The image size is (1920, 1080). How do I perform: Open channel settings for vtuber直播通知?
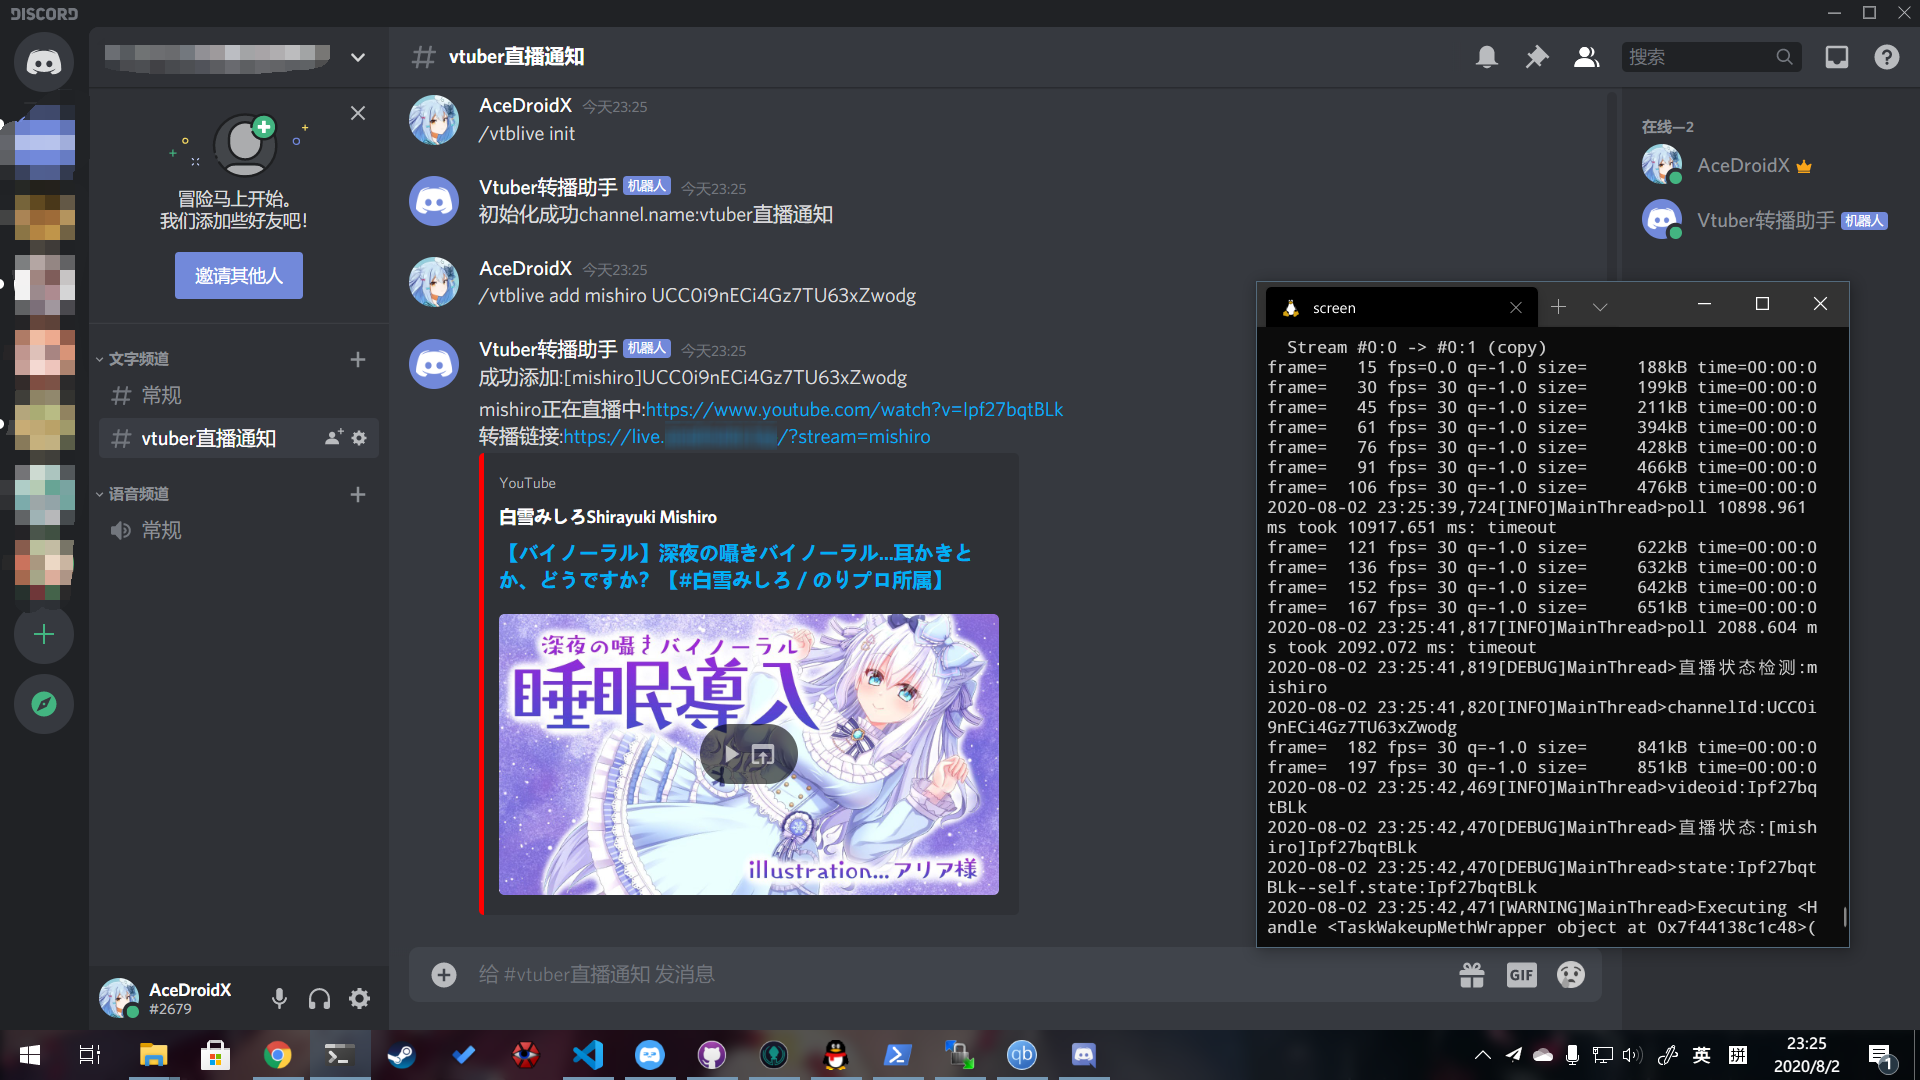pos(360,438)
